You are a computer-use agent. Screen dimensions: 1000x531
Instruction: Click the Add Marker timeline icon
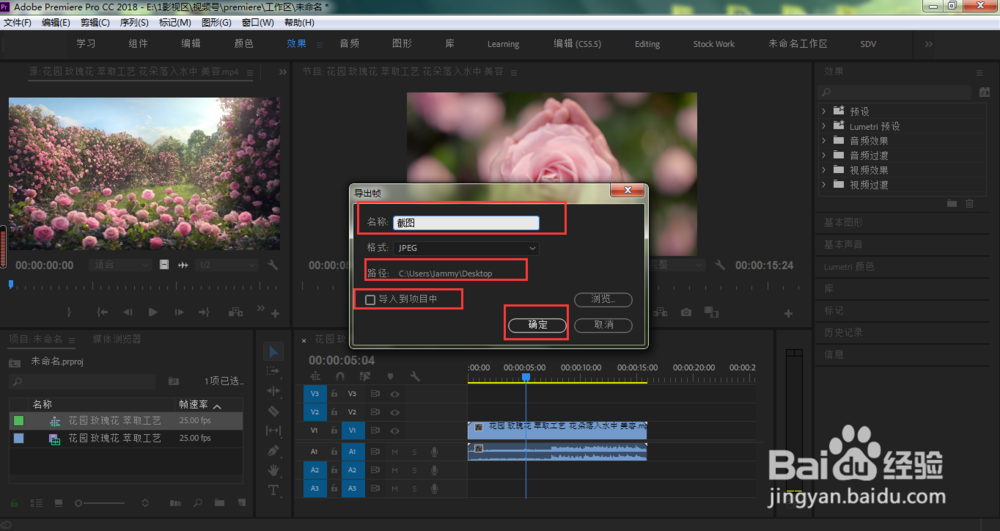click(390, 376)
